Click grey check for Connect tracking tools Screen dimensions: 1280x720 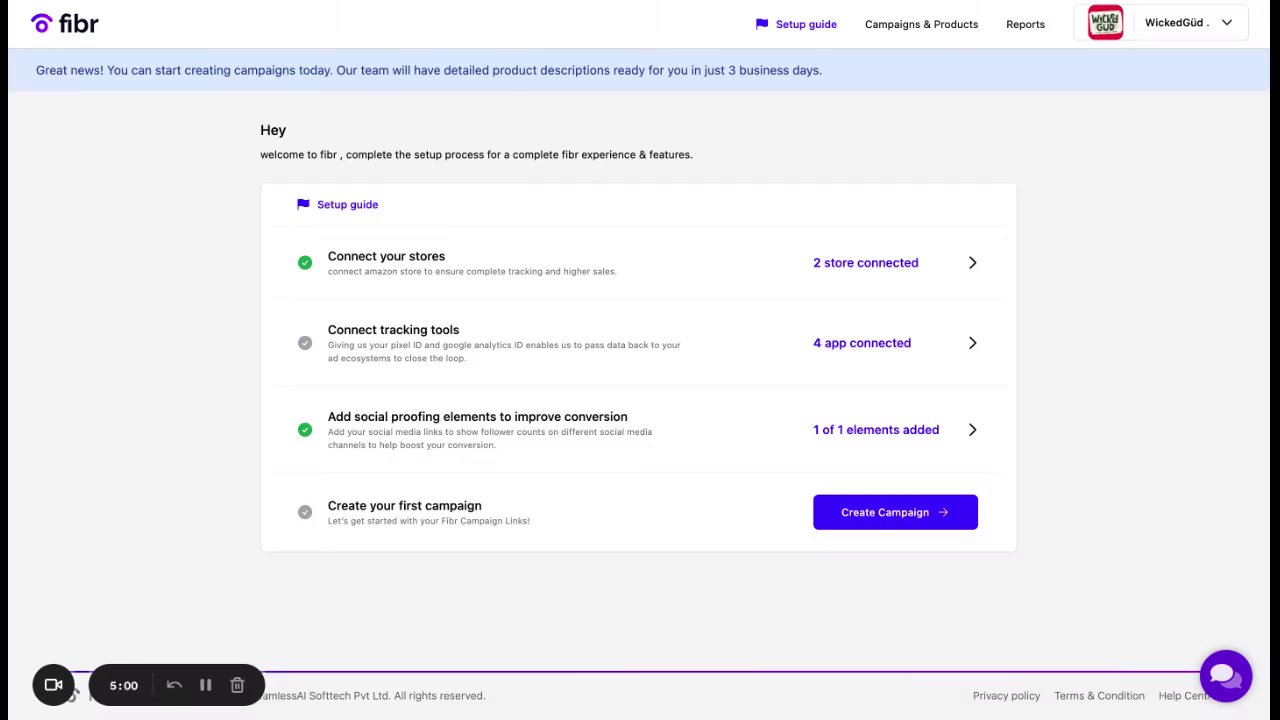305,343
